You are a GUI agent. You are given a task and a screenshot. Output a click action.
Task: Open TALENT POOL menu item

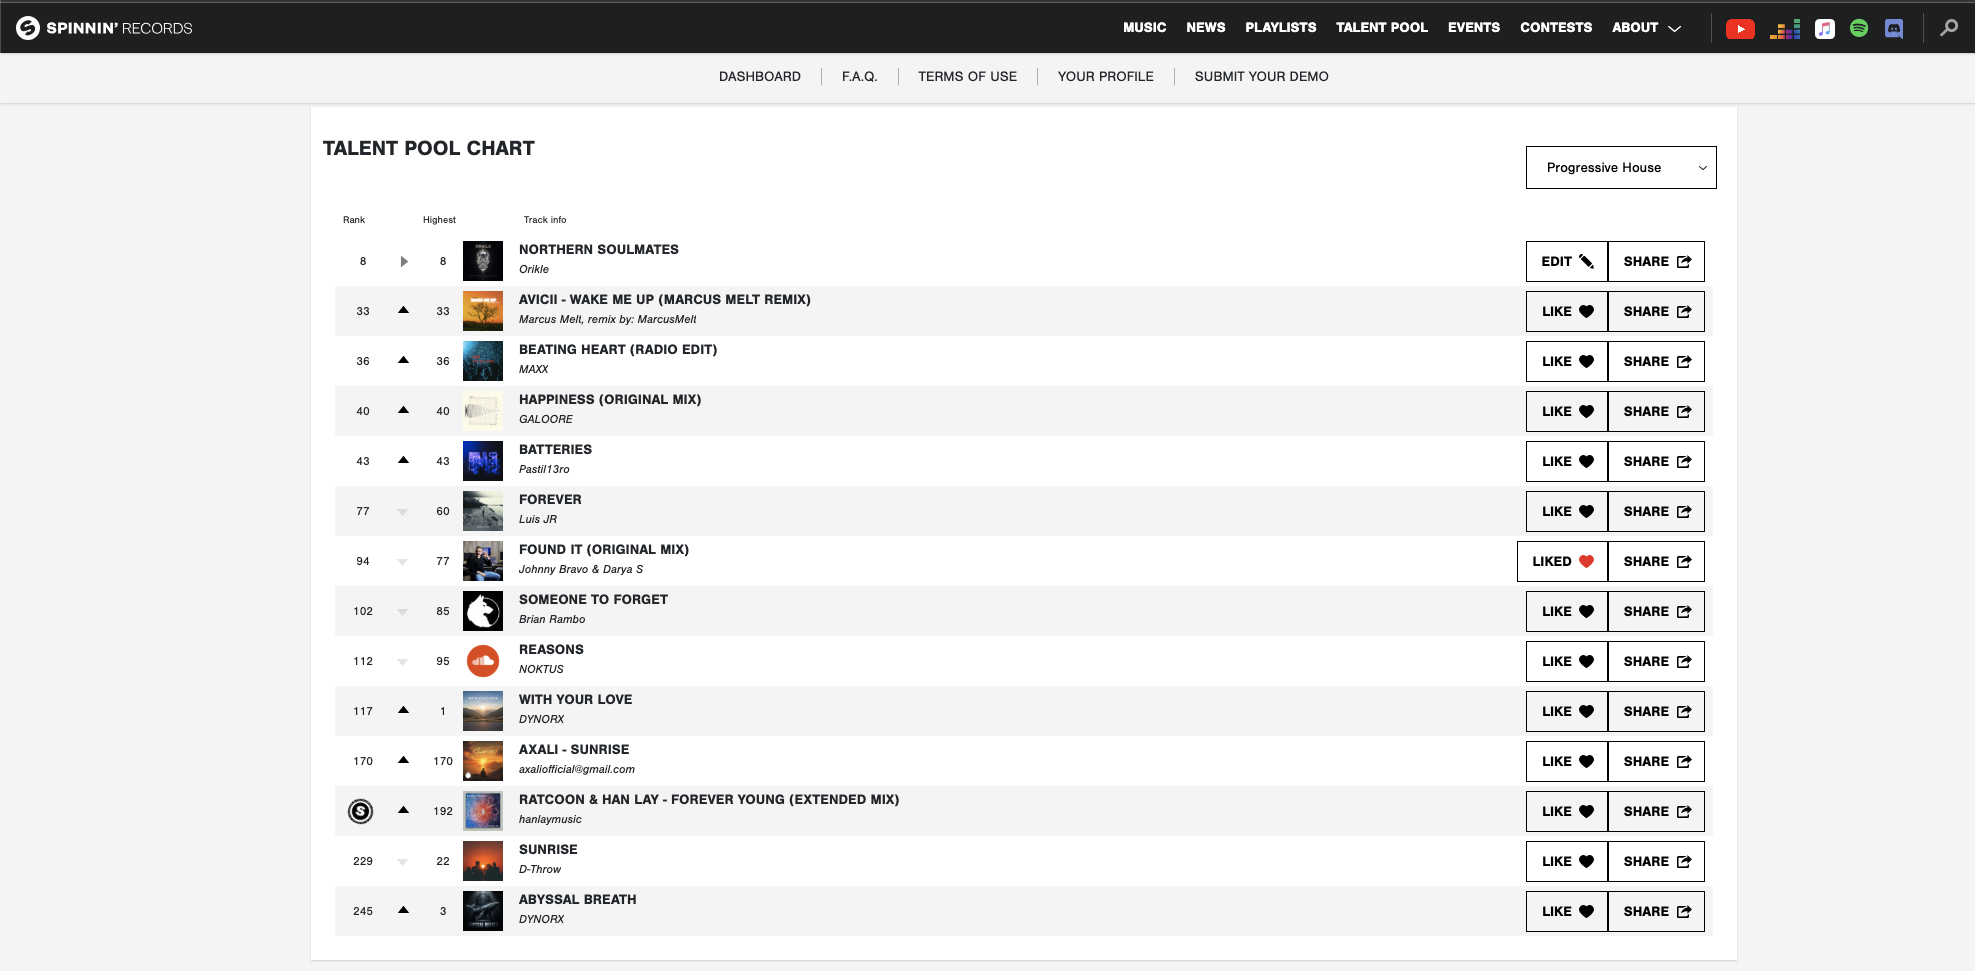1381,28
